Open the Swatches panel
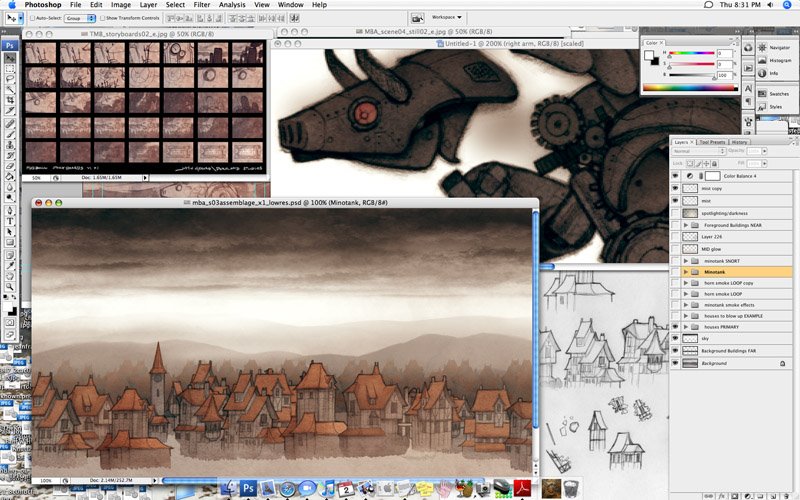The width and height of the screenshot is (800, 500). [774, 94]
